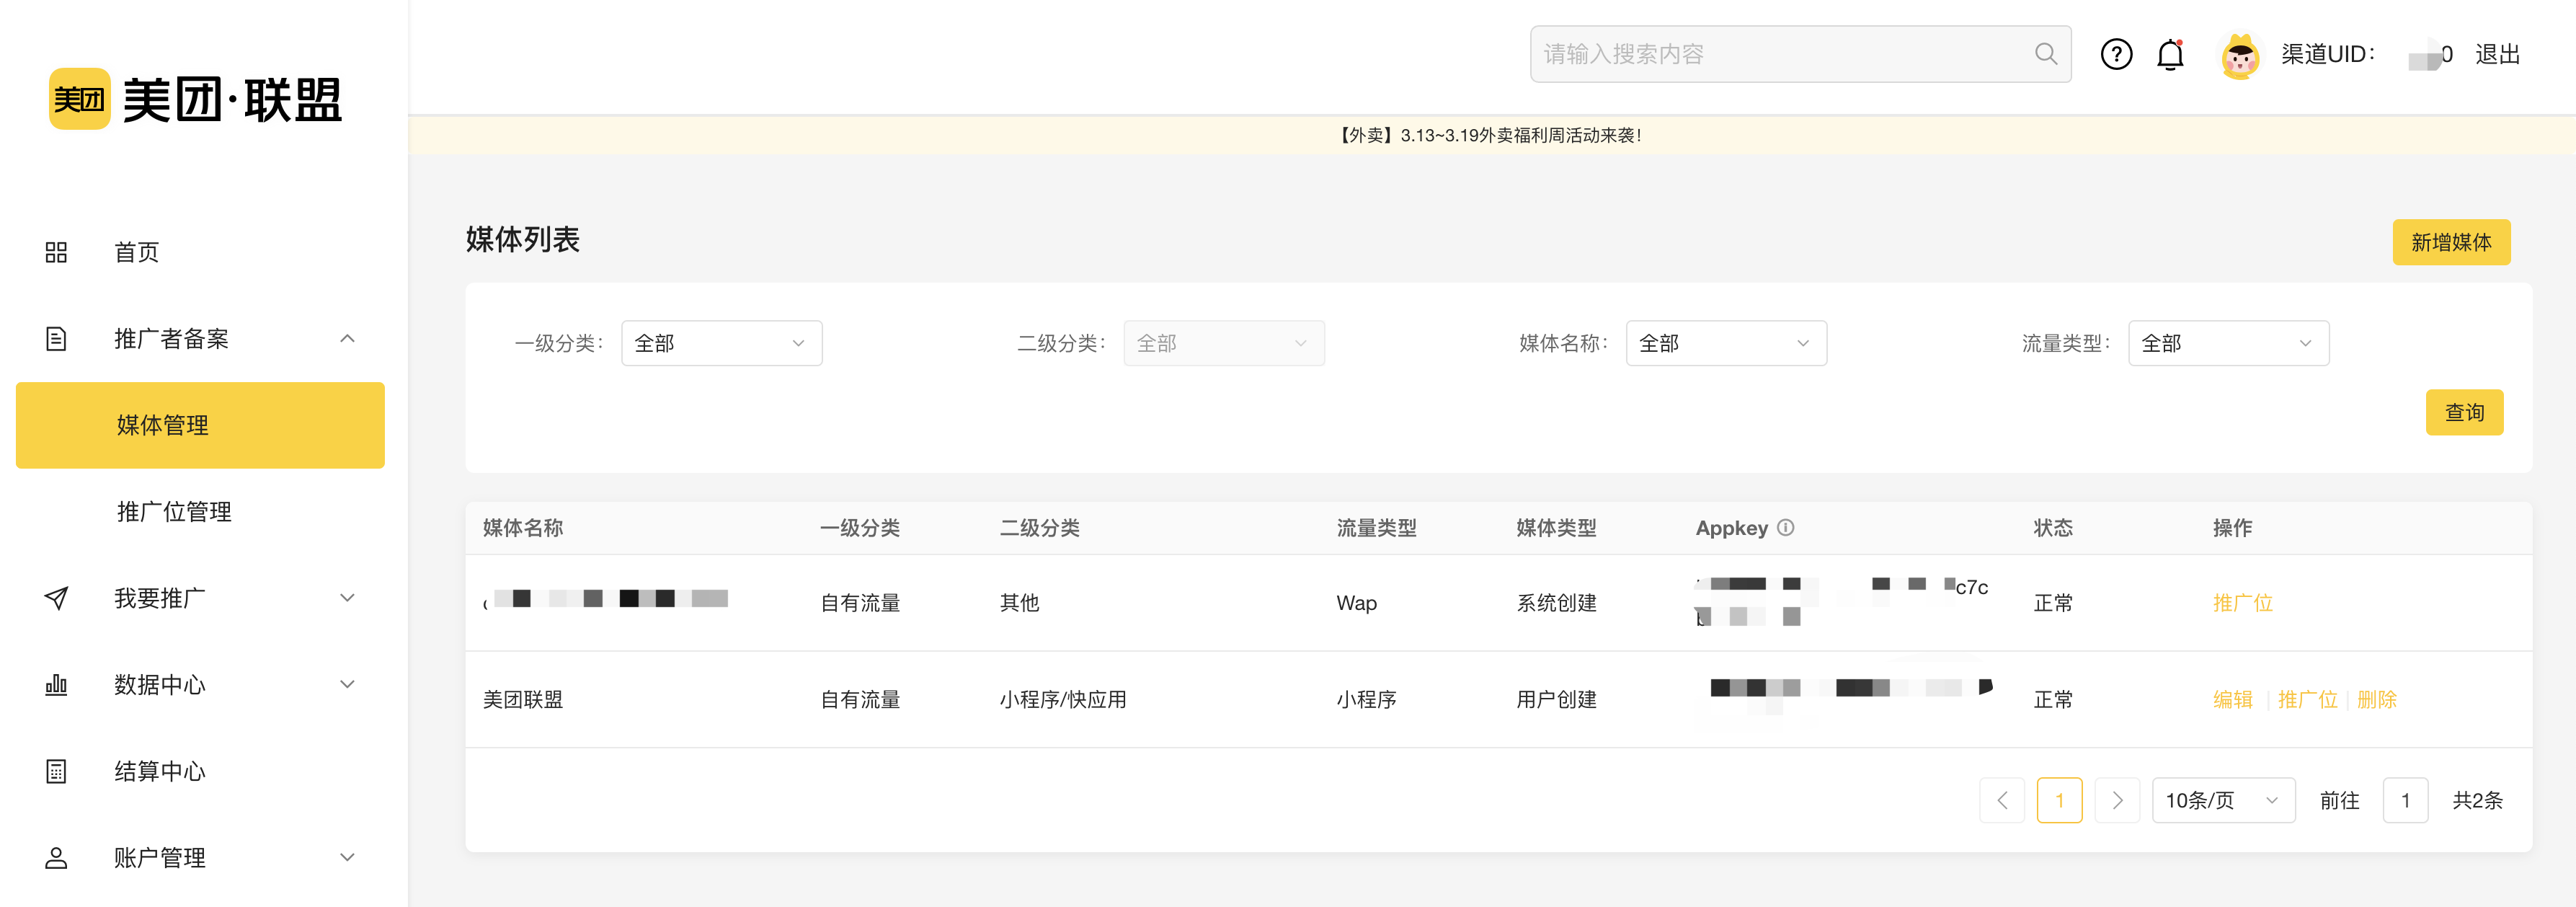Click 编辑 link for 美团联盟 row
This screenshot has height=907, width=2576.
[2232, 699]
